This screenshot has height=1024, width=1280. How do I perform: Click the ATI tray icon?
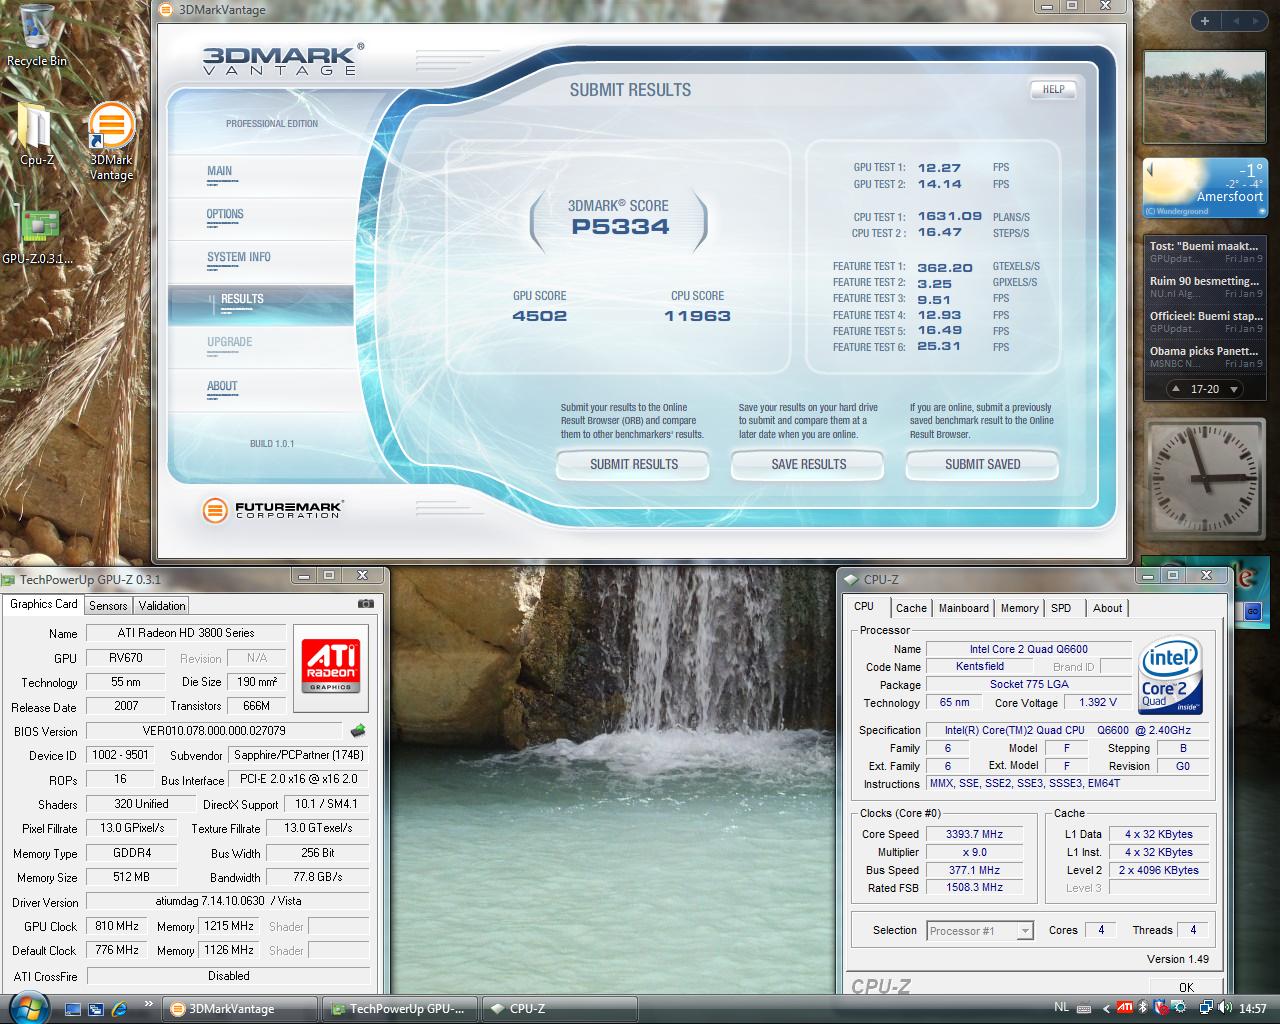point(1125,1009)
